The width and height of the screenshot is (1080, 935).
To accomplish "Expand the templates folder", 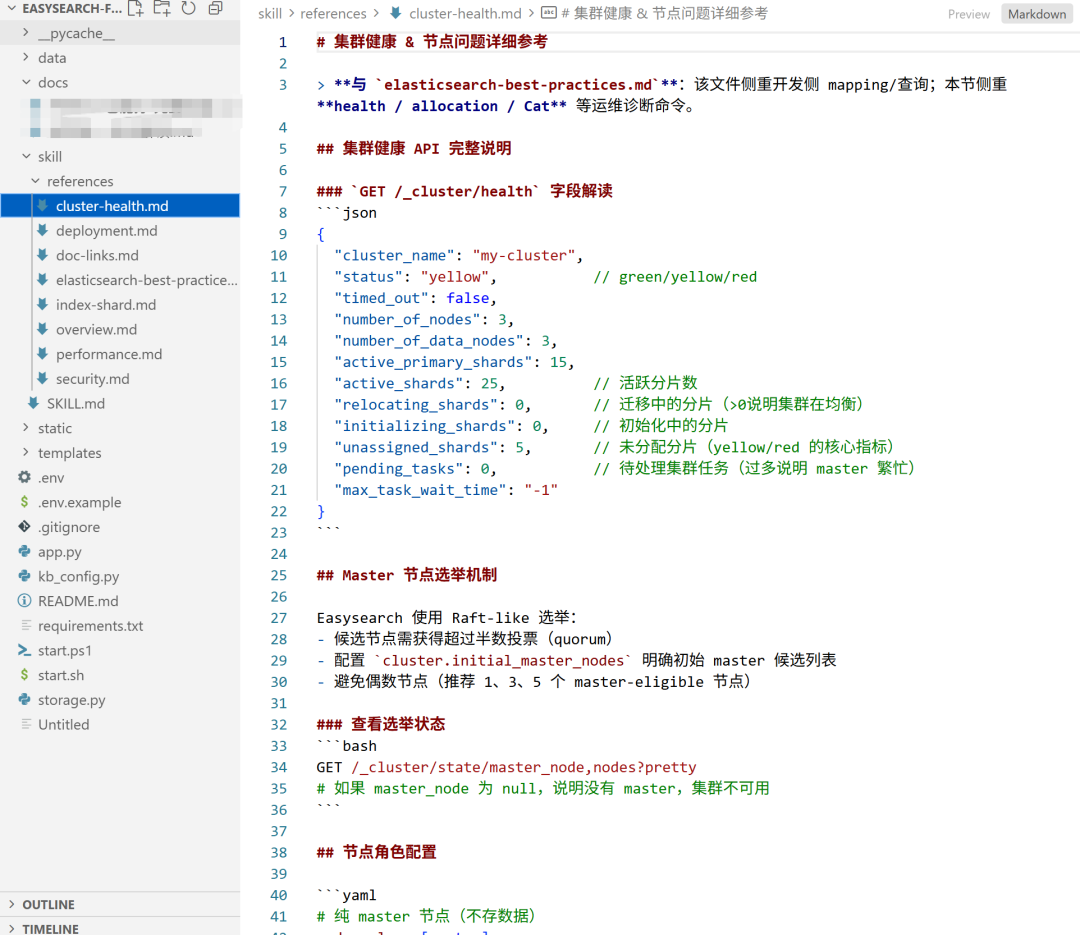I will point(26,453).
